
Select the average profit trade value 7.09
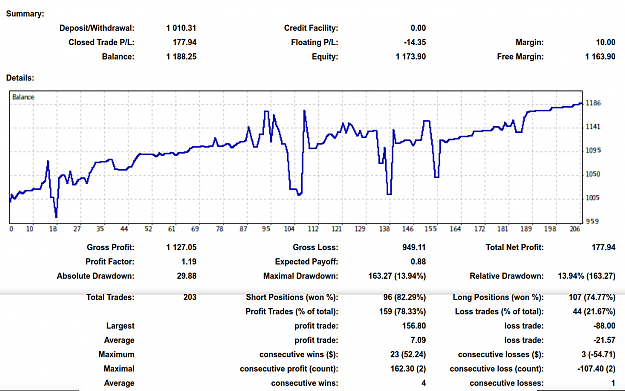(418, 340)
